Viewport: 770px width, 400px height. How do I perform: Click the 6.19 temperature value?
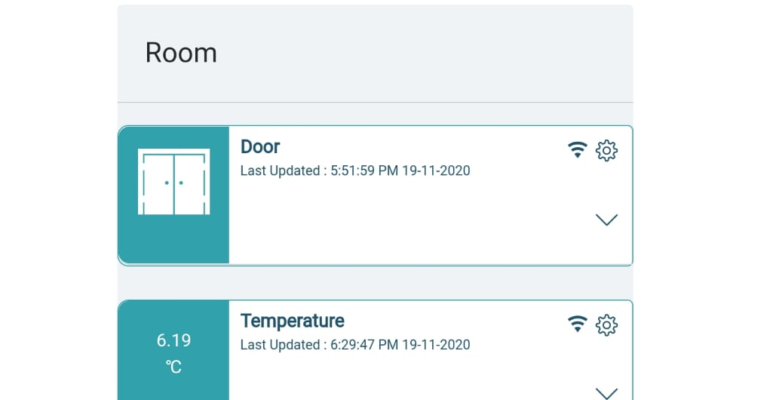coord(174,340)
